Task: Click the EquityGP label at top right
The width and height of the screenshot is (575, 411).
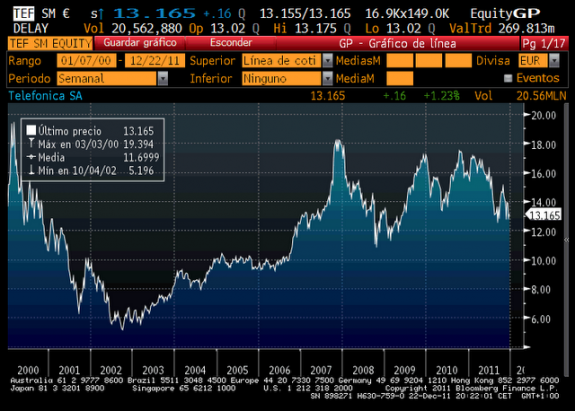Action: (505, 14)
